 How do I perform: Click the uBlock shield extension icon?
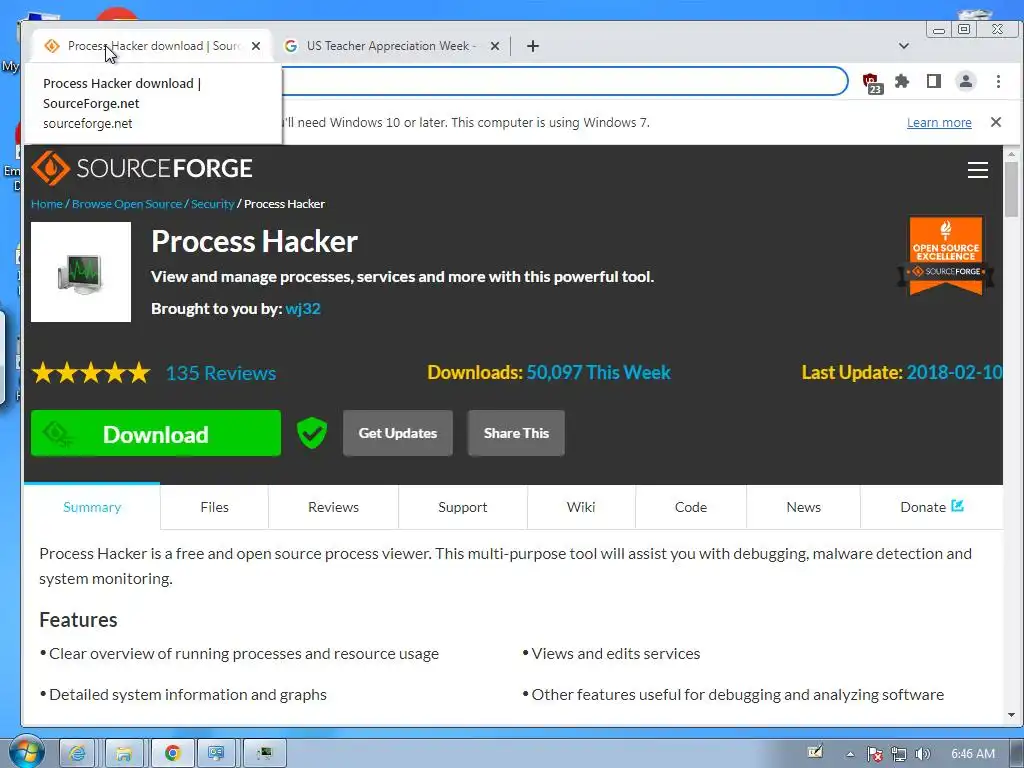click(x=872, y=82)
